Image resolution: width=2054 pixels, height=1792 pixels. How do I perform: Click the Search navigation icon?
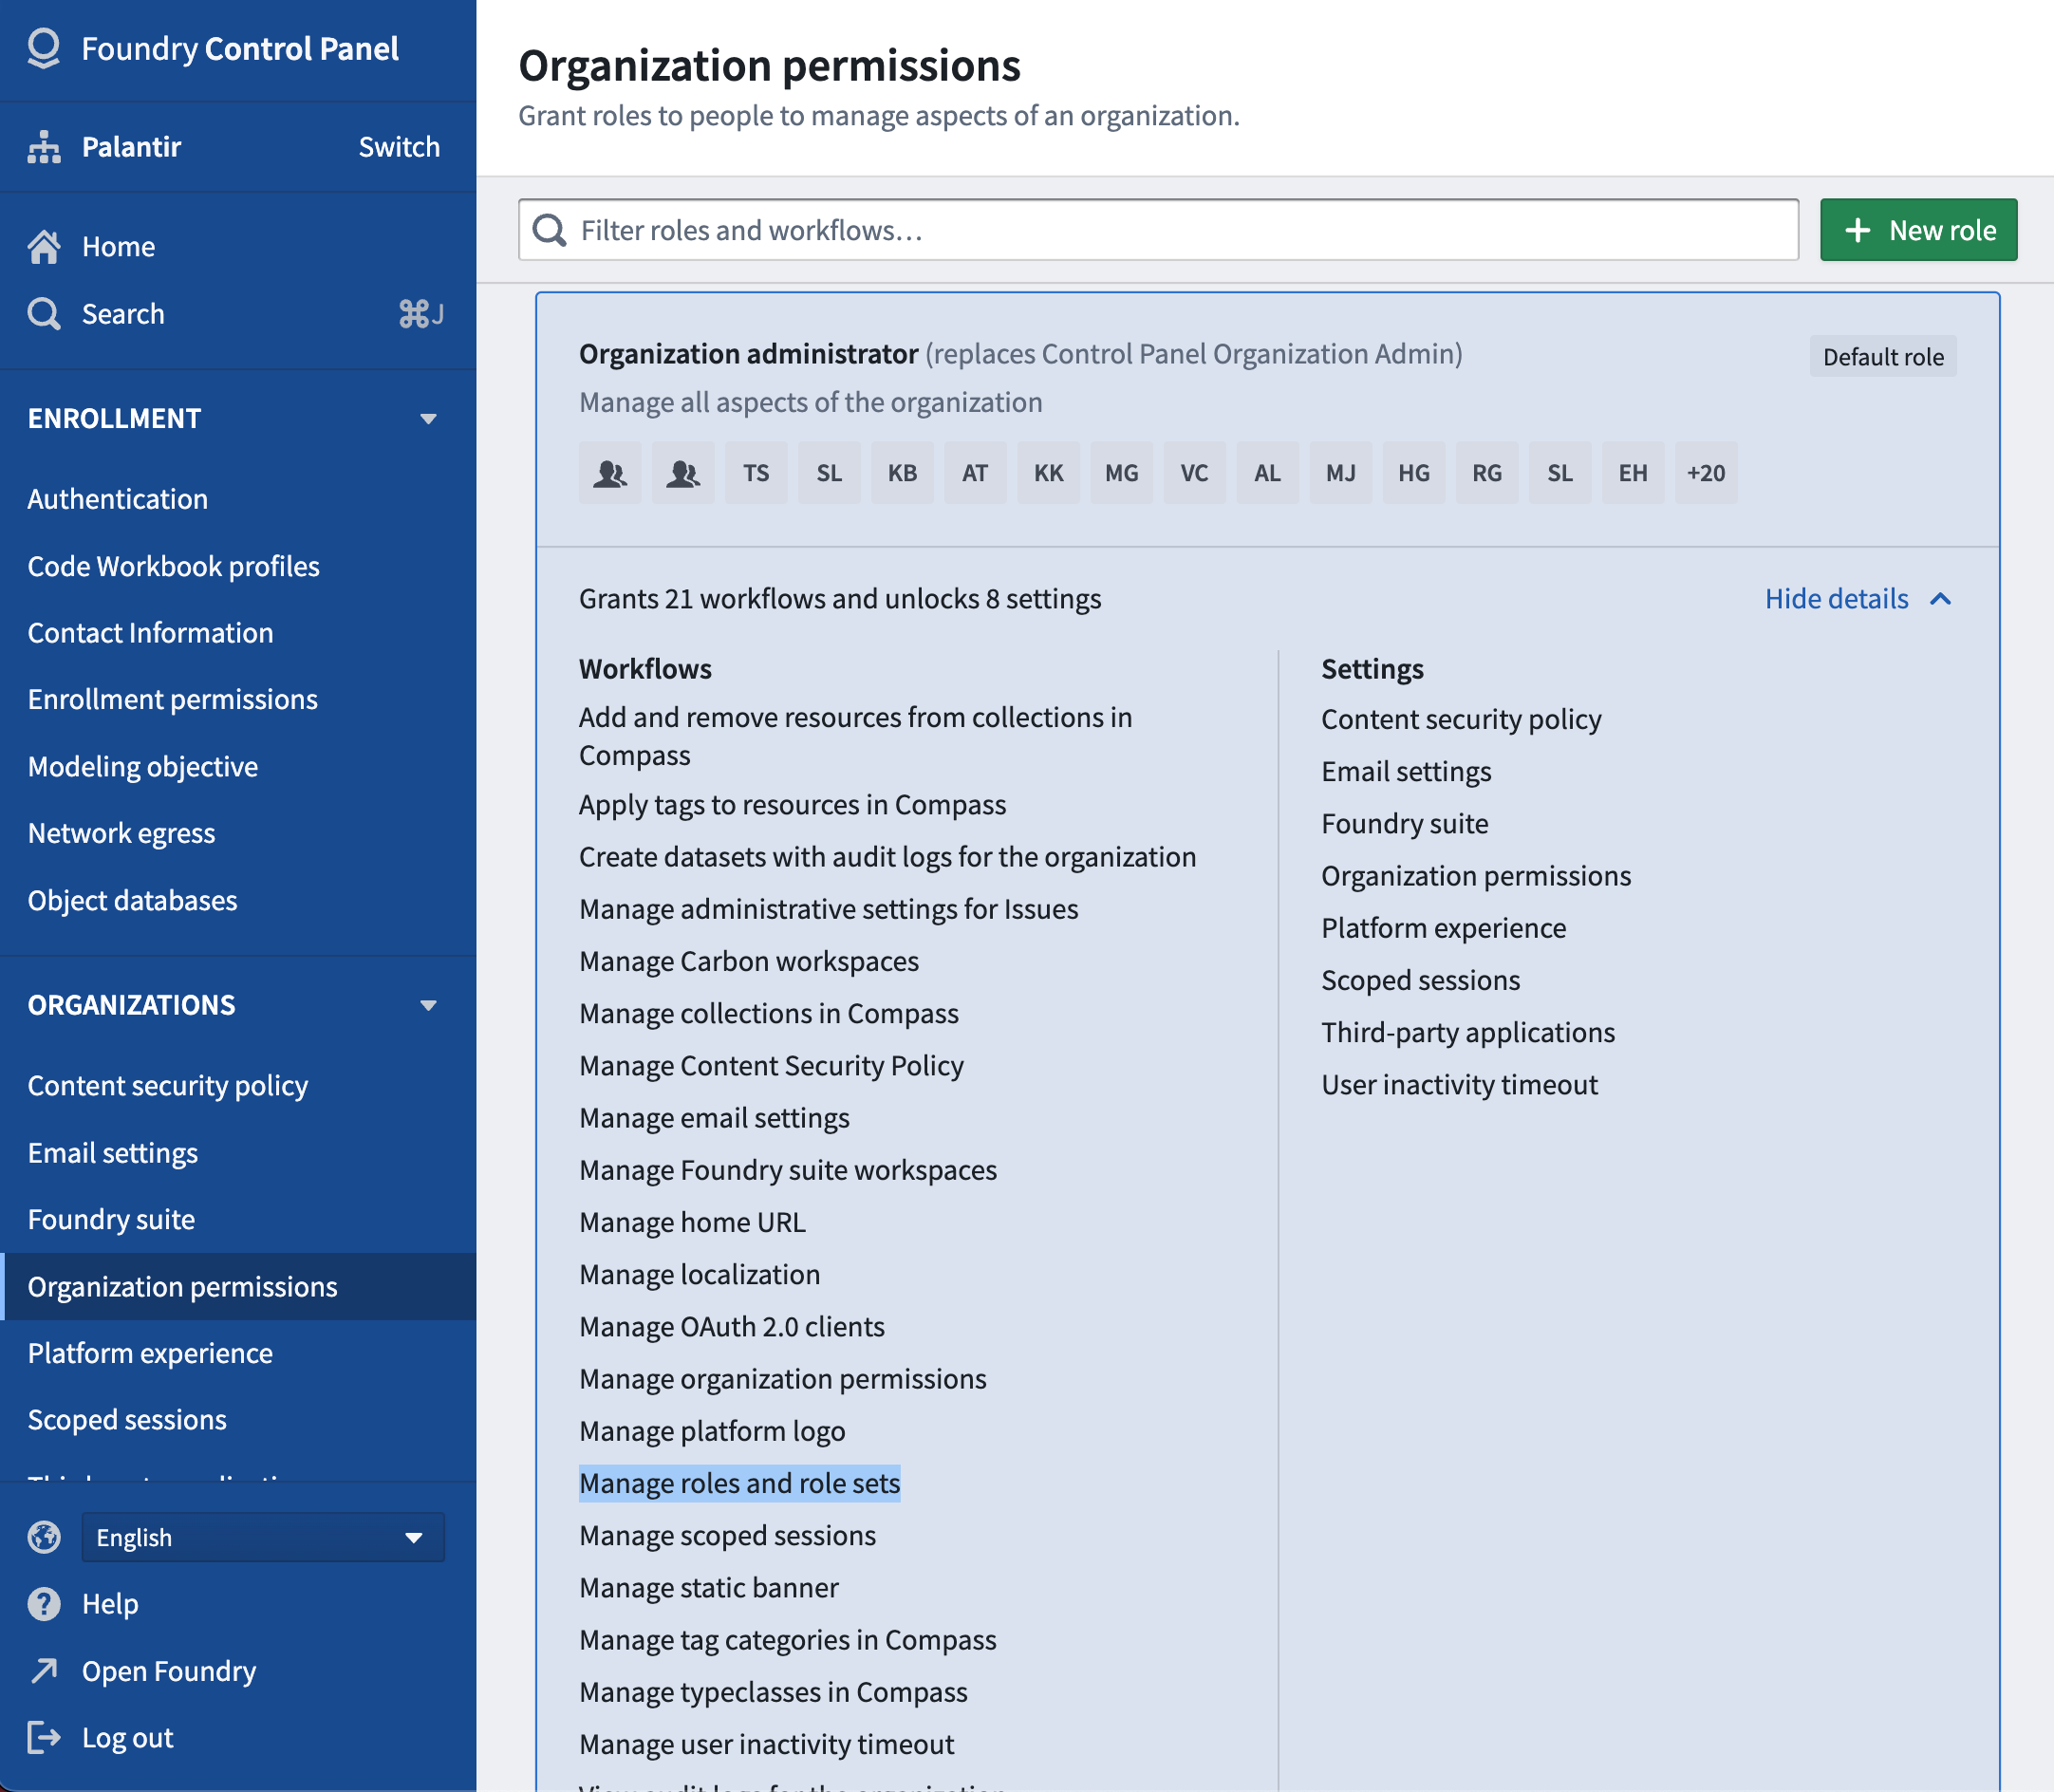click(44, 312)
